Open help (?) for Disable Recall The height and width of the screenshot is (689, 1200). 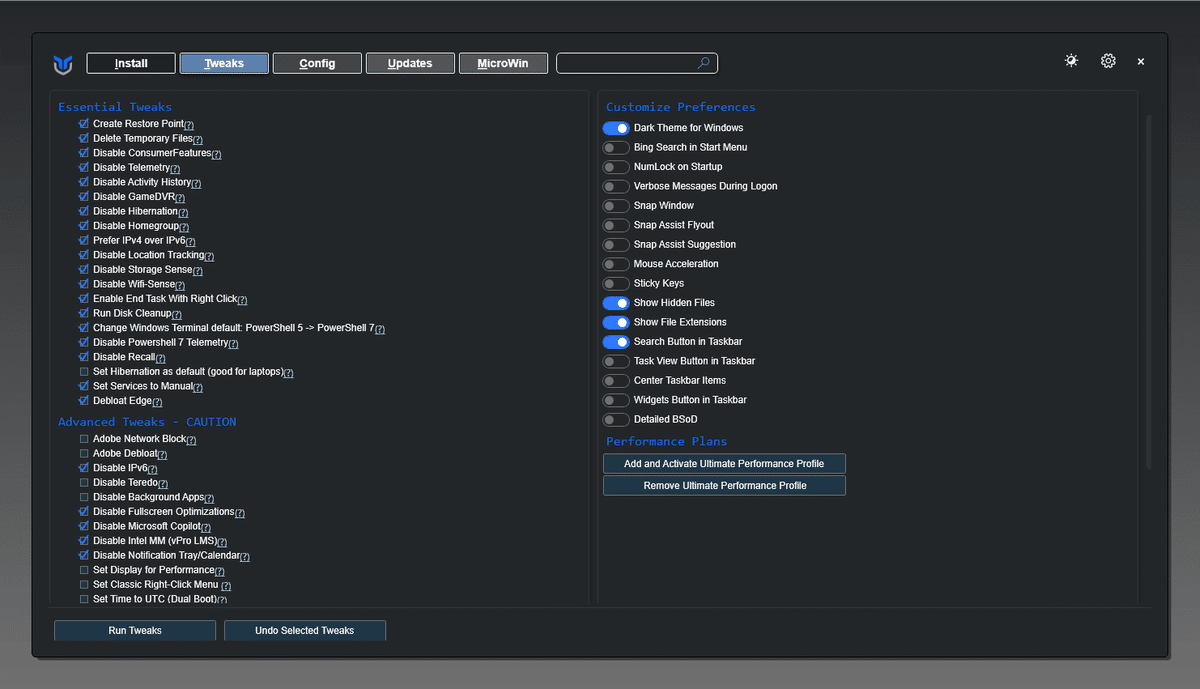tap(160, 358)
